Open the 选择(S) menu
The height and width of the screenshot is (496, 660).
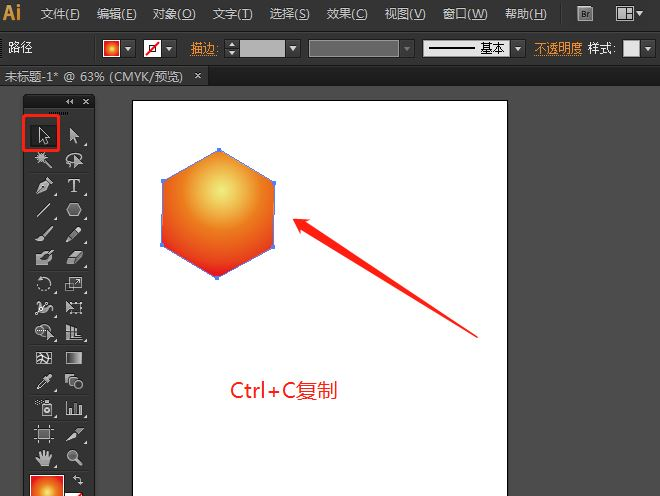pos(289,14)
